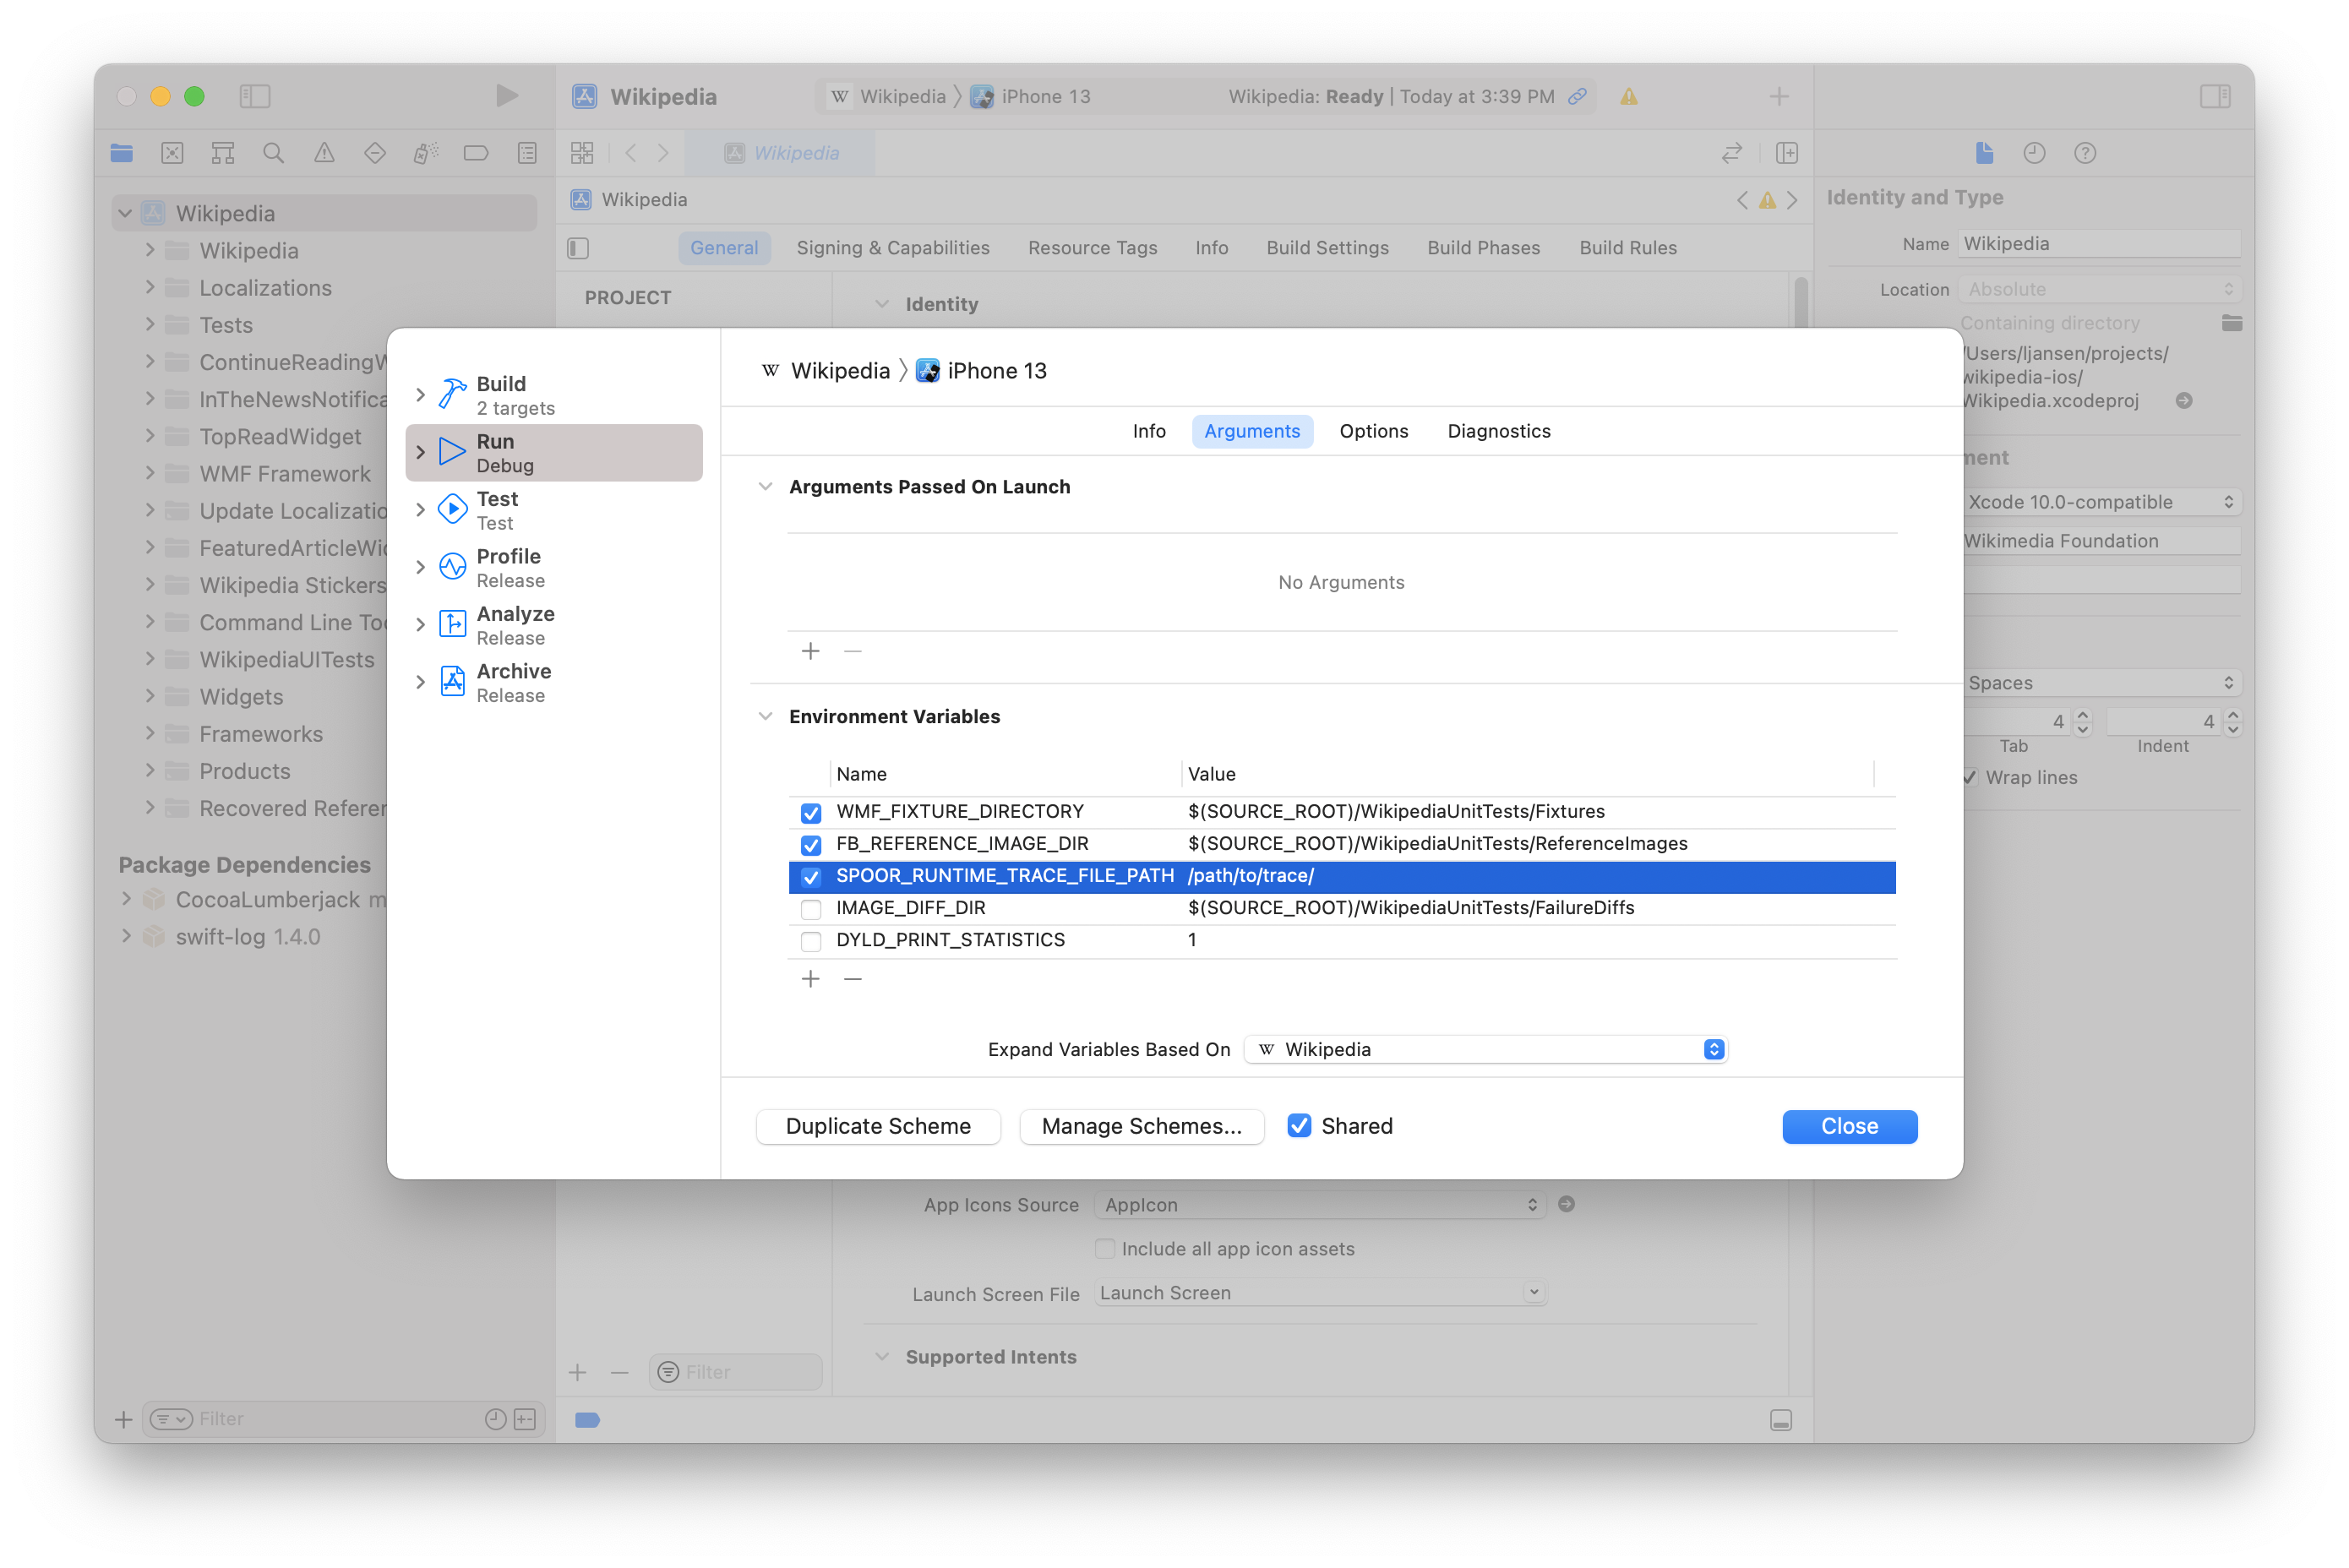Click the plus Library button in toolbar
2349x1568 pixels.
[1779, 96]
